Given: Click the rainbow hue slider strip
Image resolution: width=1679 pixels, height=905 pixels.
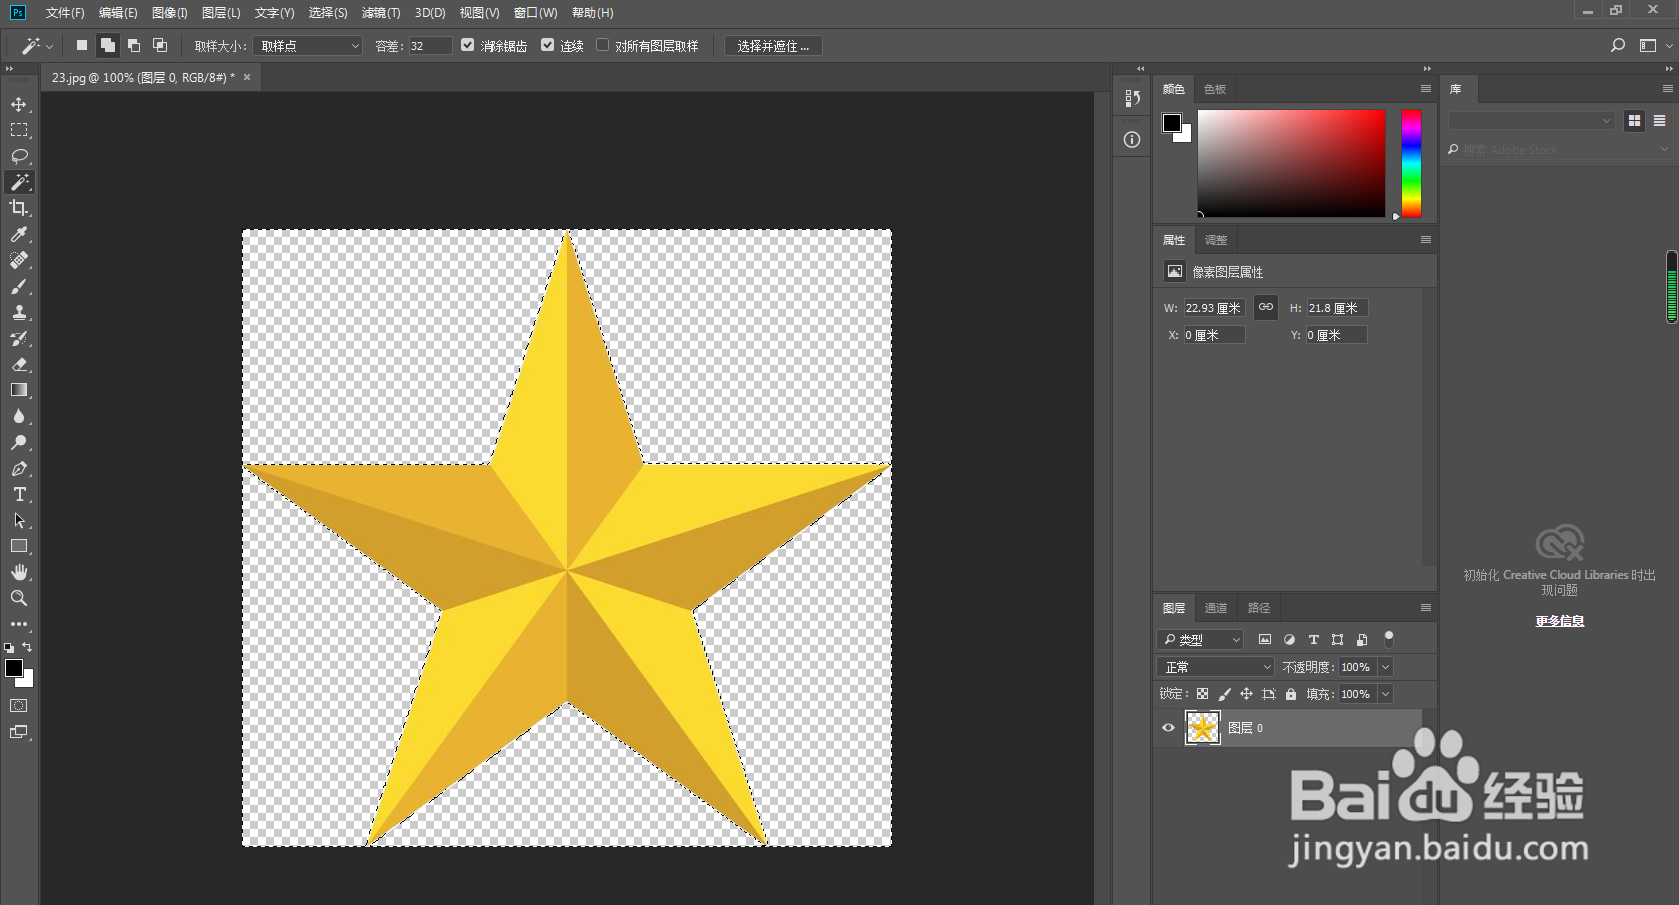Looking at the screenshot, I should tap(1411, 163).
